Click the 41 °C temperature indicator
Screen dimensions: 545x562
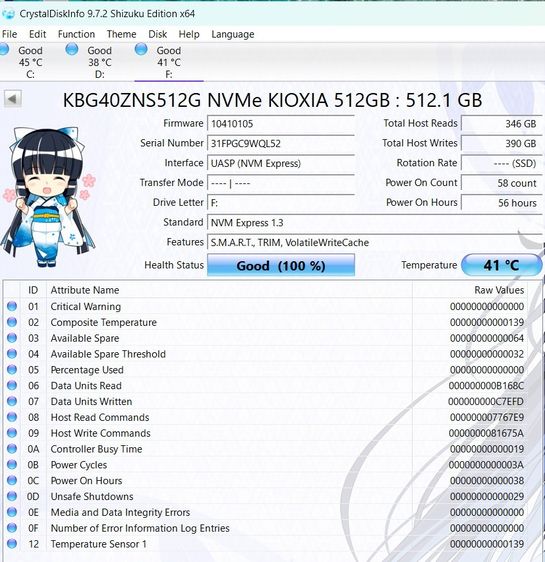pos(502,265)
